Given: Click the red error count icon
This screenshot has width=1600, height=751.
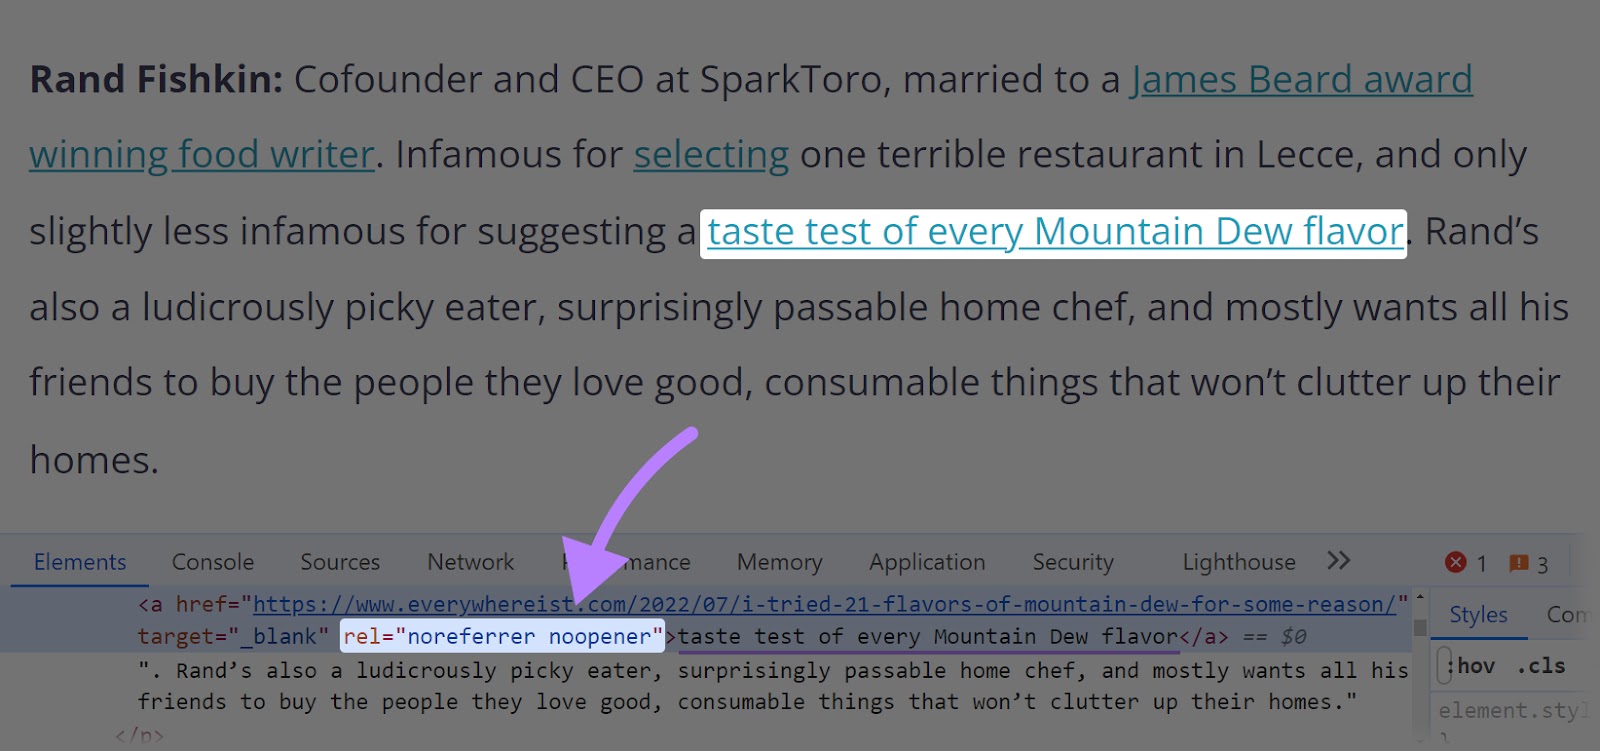Looking at the screenshot, I should [1456, 563].
